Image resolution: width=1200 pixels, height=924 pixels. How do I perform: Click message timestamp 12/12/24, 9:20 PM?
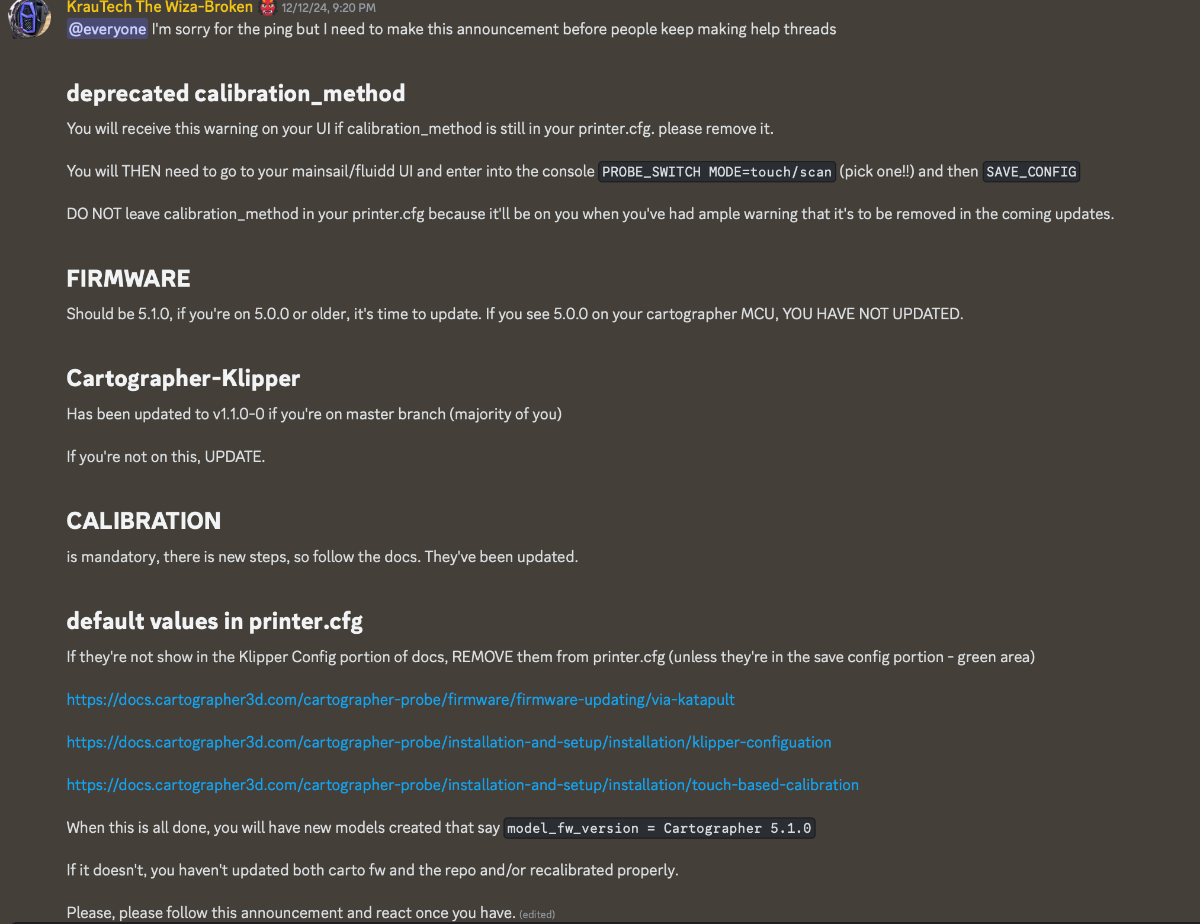329,8
